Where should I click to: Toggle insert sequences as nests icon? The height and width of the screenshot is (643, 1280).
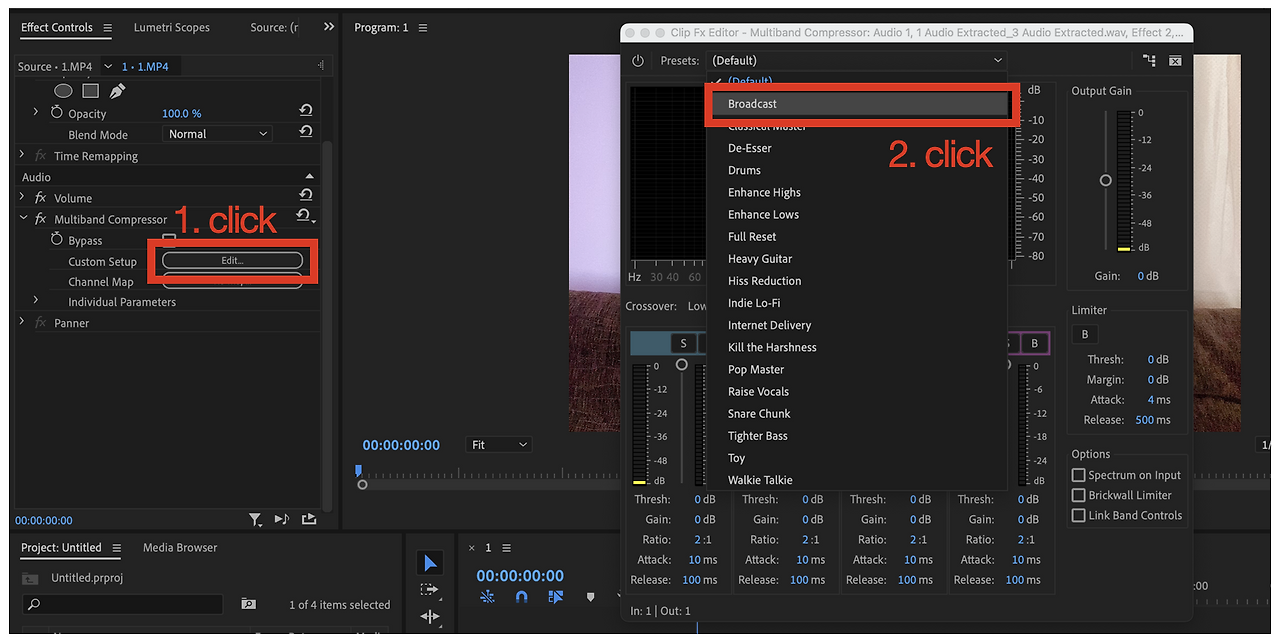point(487,596)
